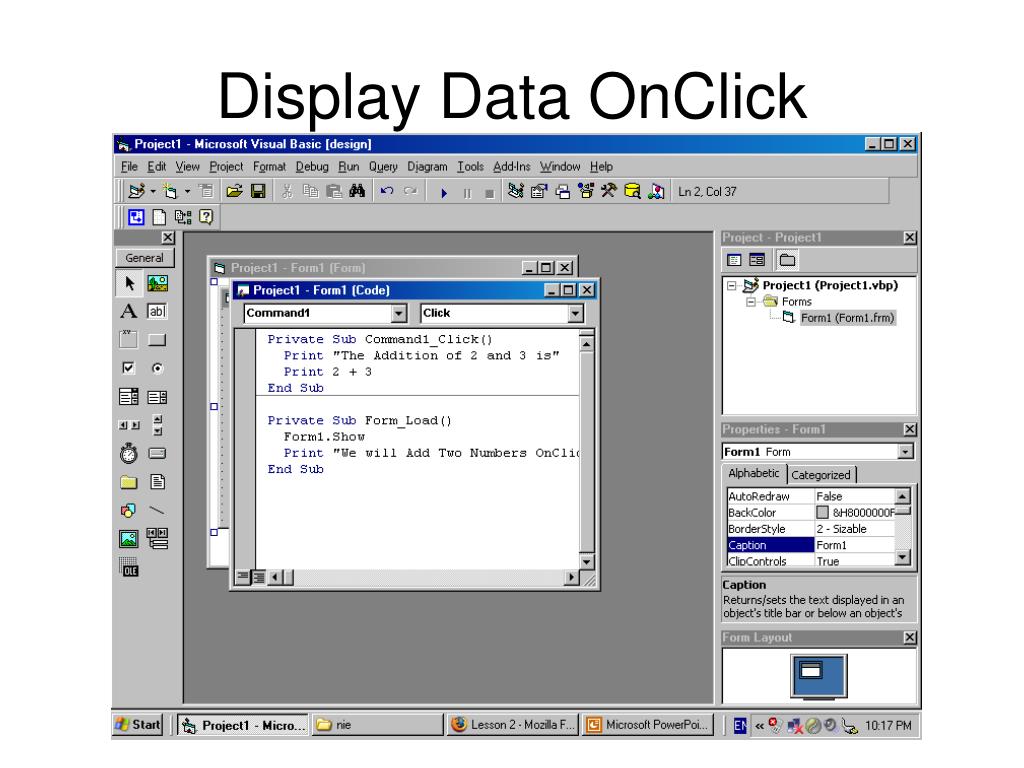This screenshot has height=768, width=1024.
Task: Click the Find binoculars icon
Action: pos(357,191)
